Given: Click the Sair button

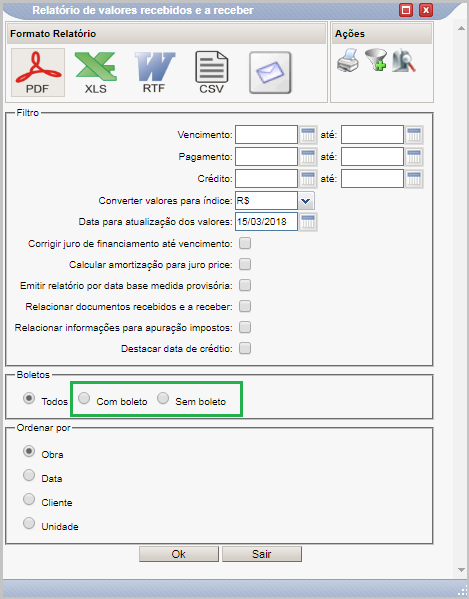Looking at the screenshot, I should [262, 554].
